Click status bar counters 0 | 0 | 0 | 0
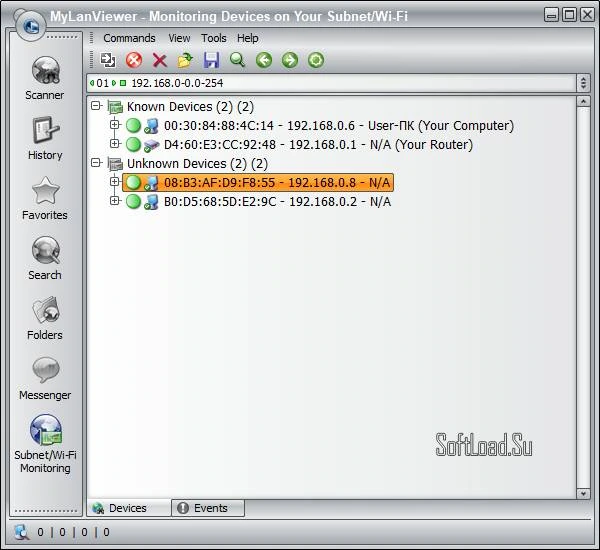Screen dimensions: 600x550 [x=73, y=532]
